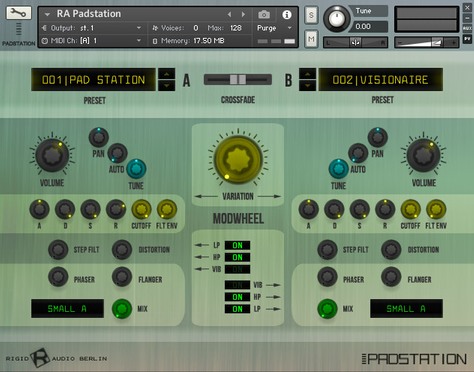Mute the instrument with M button
Viewport: 474px width, 372px height.
tap(311, 39)
